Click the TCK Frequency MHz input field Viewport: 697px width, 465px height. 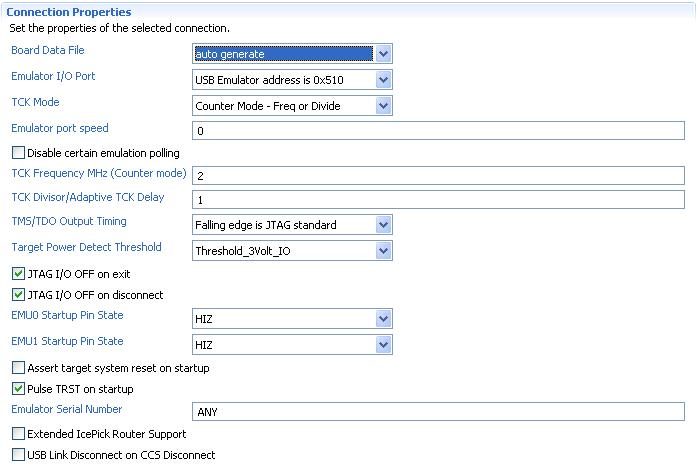coord(438,175)
